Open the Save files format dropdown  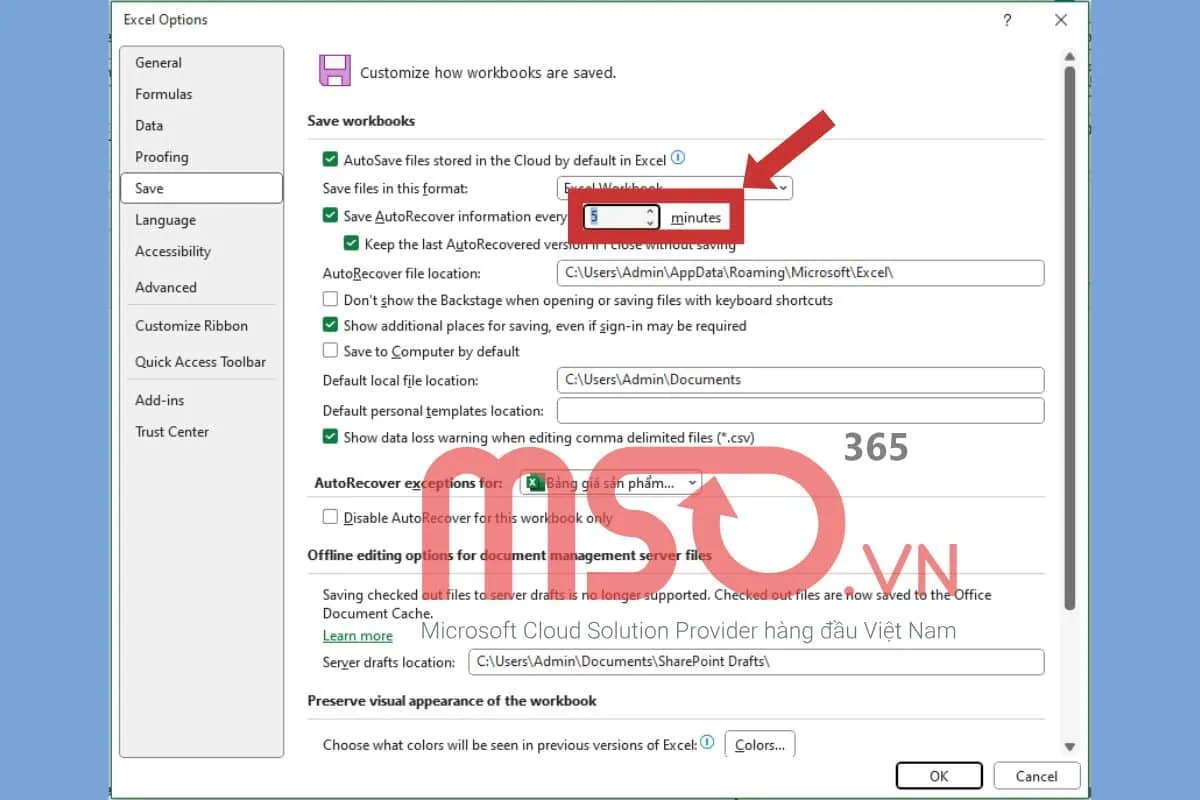point(783,187)
